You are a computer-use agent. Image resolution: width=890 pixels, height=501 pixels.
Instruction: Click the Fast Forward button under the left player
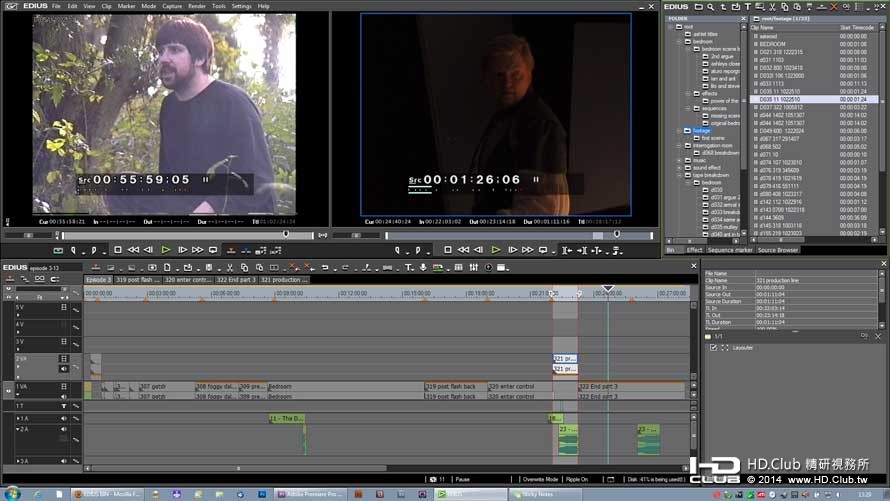[197, 250]
